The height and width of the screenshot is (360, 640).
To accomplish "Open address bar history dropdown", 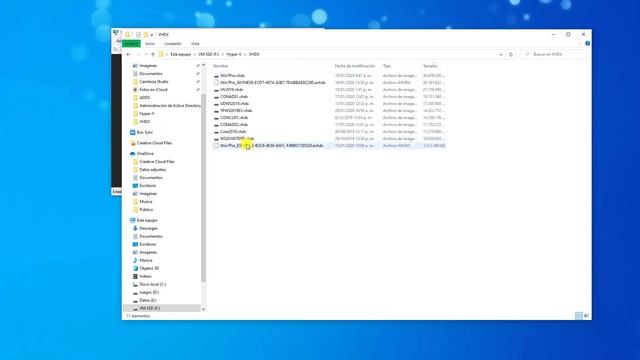I will tap(501, 54).
